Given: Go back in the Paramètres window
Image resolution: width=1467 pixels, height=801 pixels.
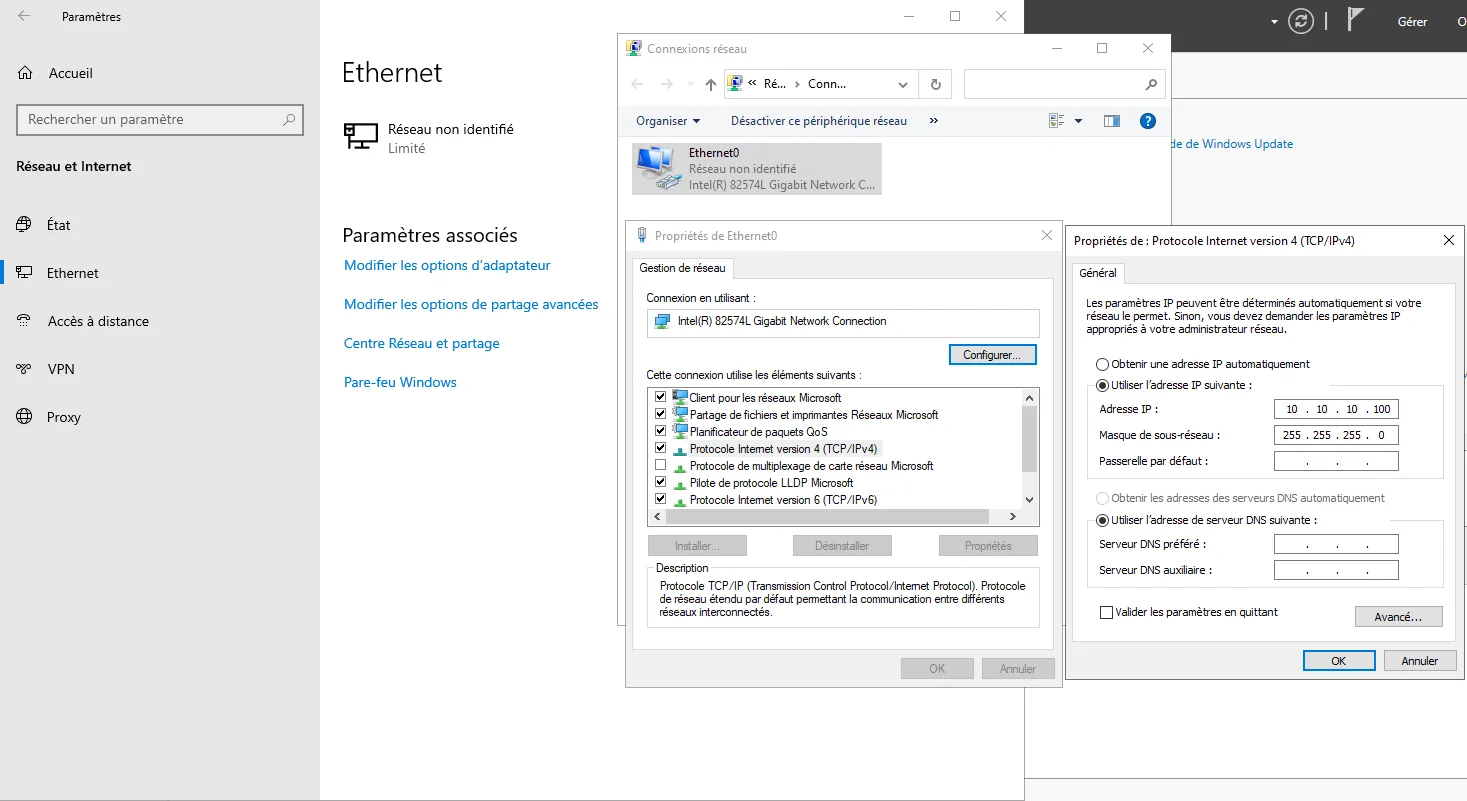Looking at the screenshot, I should point(24,17).
